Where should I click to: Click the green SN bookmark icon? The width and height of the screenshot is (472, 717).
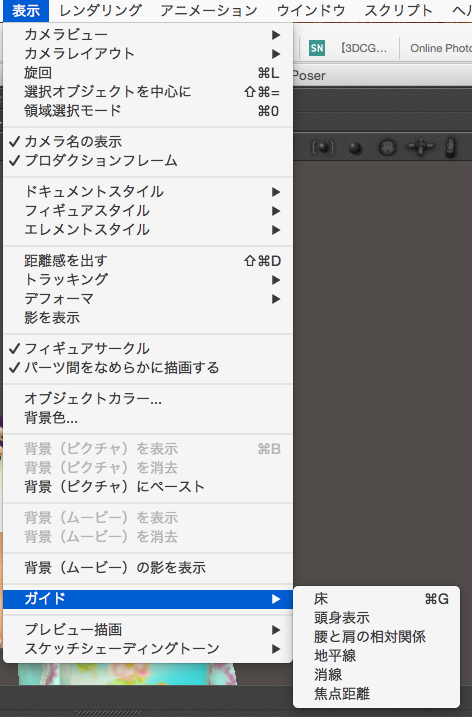(x=317, y=48)
